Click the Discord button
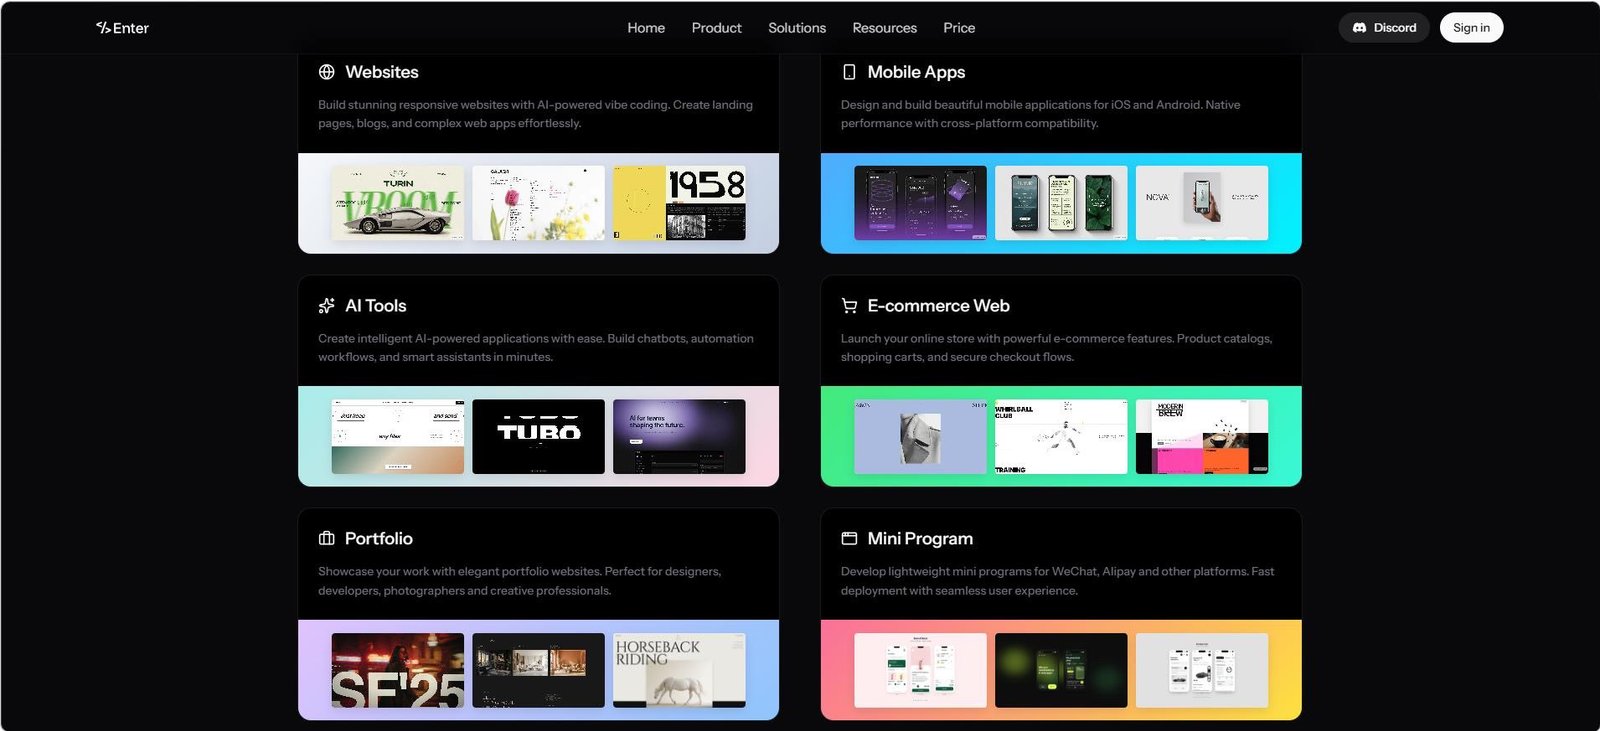1600x731 pixels. click(1384, 28)
